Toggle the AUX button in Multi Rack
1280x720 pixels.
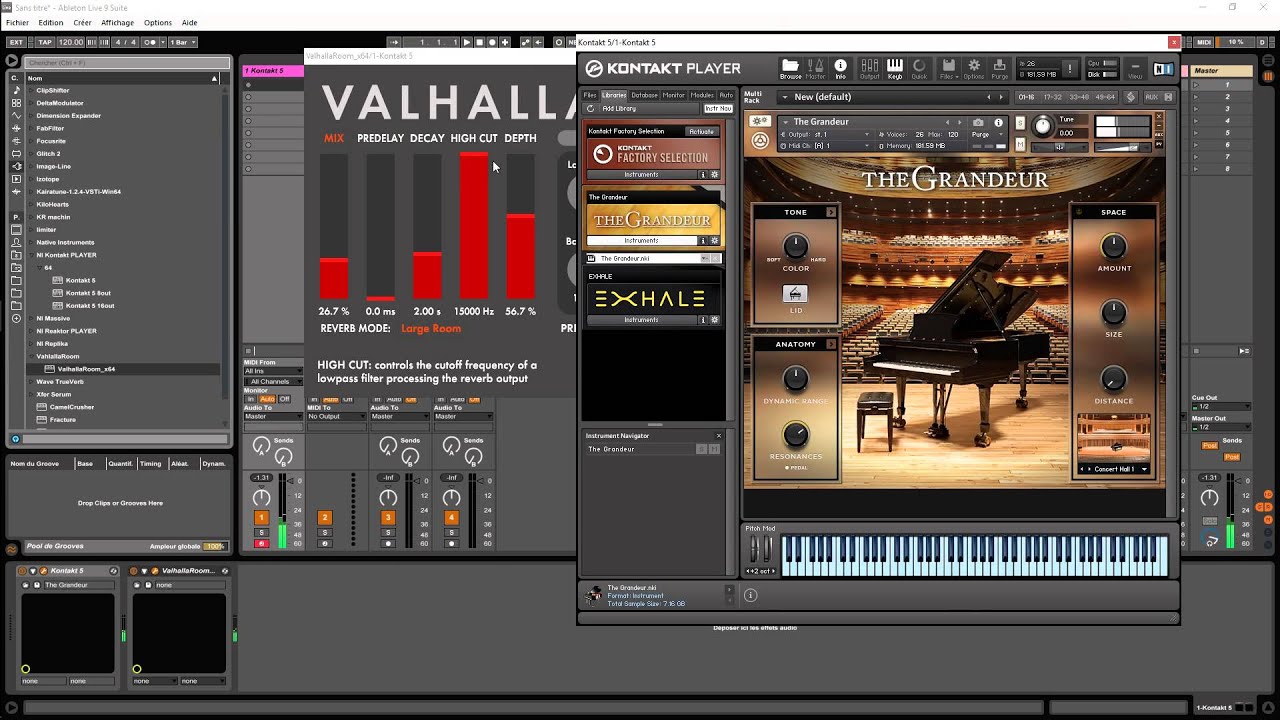(x=1151, y=97)
